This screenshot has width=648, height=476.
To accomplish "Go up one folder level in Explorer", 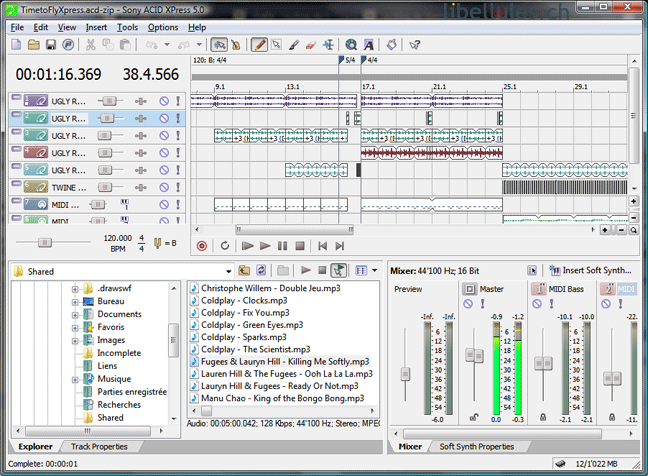I will (244, 271).
